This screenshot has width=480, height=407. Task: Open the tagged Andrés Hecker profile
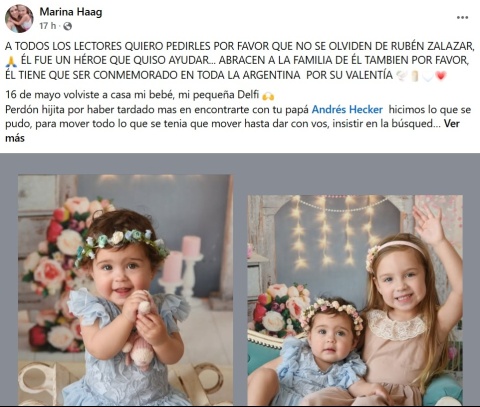(x=347, y=110)
